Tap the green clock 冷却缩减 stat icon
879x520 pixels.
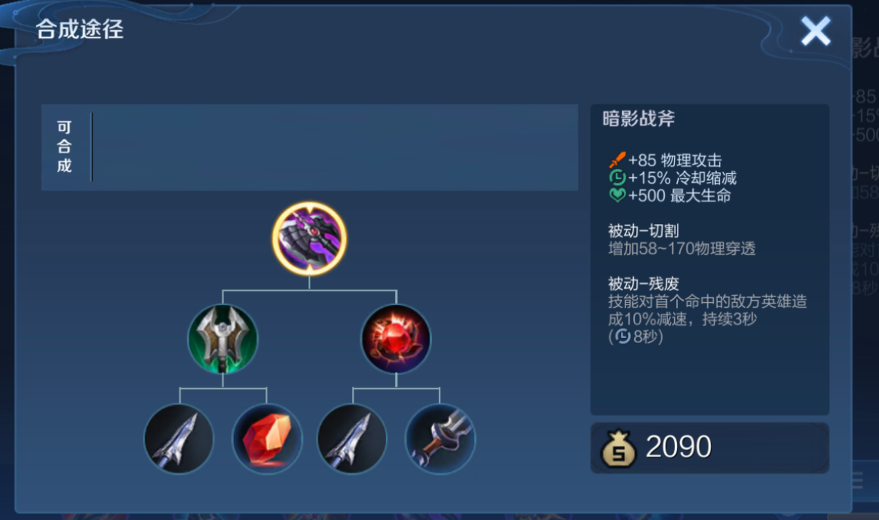[x=617, y=178]
